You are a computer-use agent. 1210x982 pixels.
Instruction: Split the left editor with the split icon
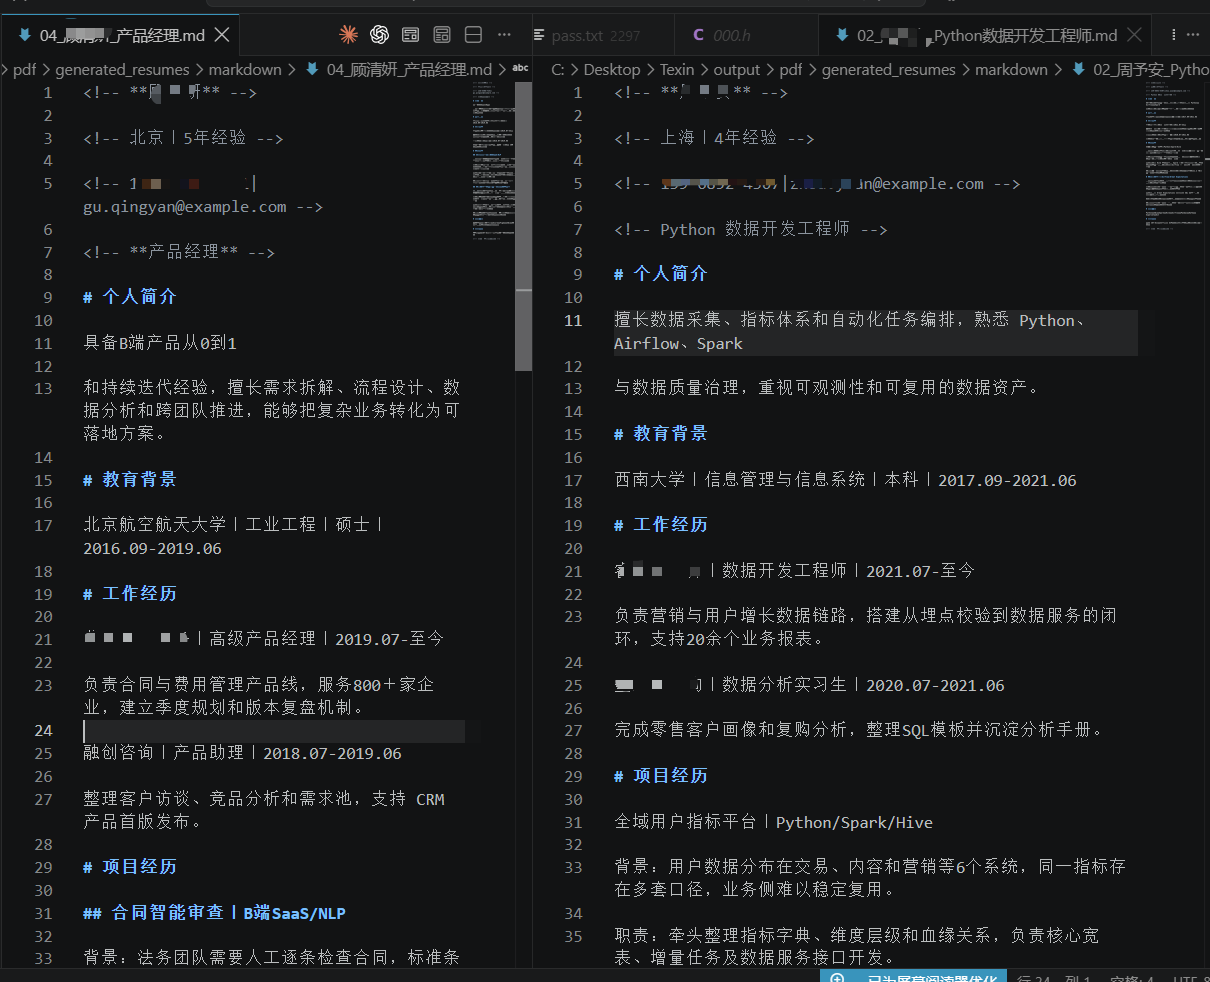coord(474,35)
